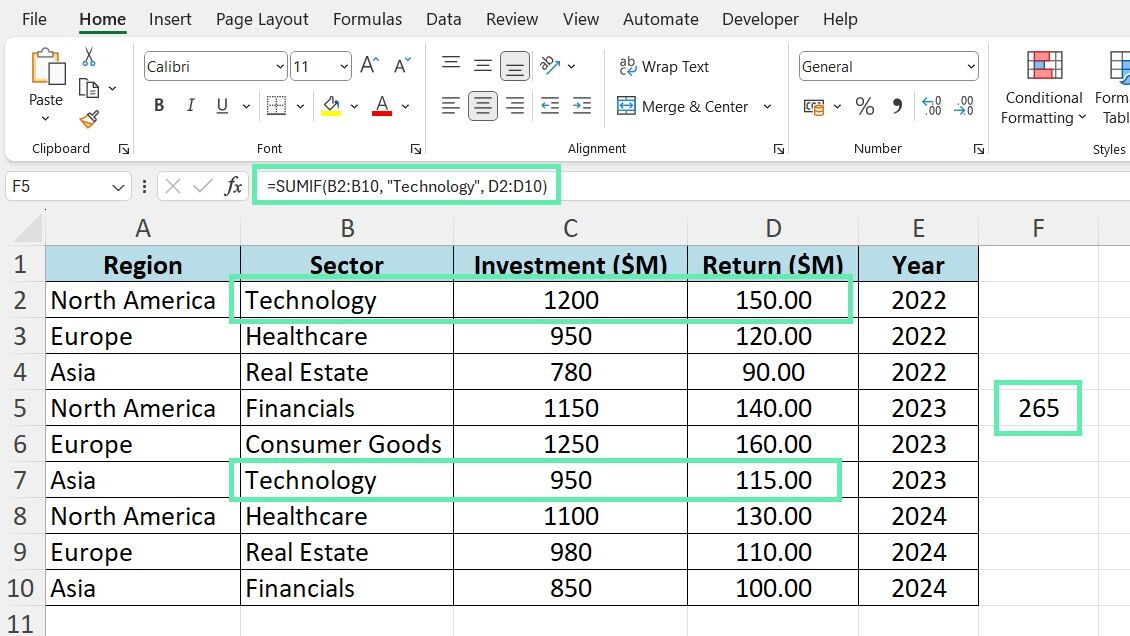Select the Format Painter brush
1130x636 pixels.
(x=89, y=119)
